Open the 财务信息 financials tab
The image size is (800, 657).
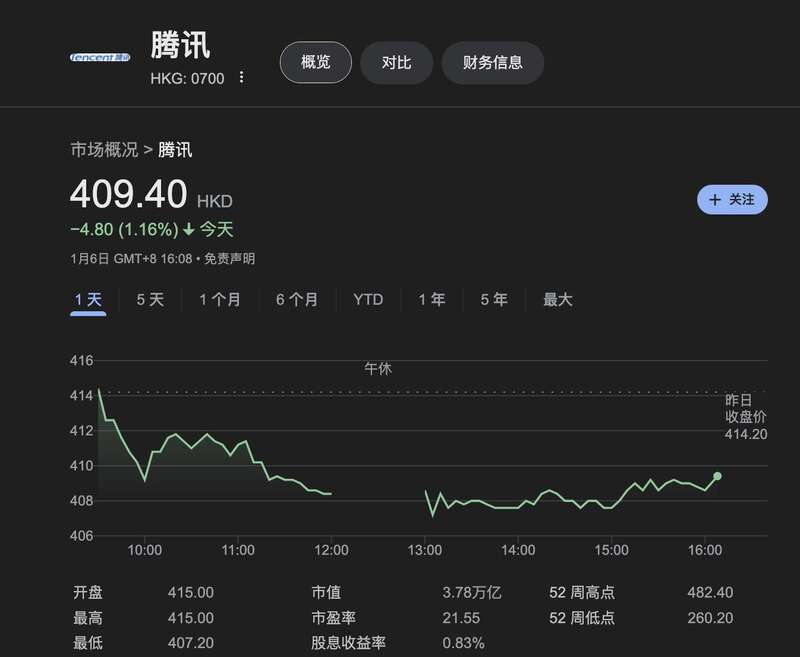tap(492, 63)
